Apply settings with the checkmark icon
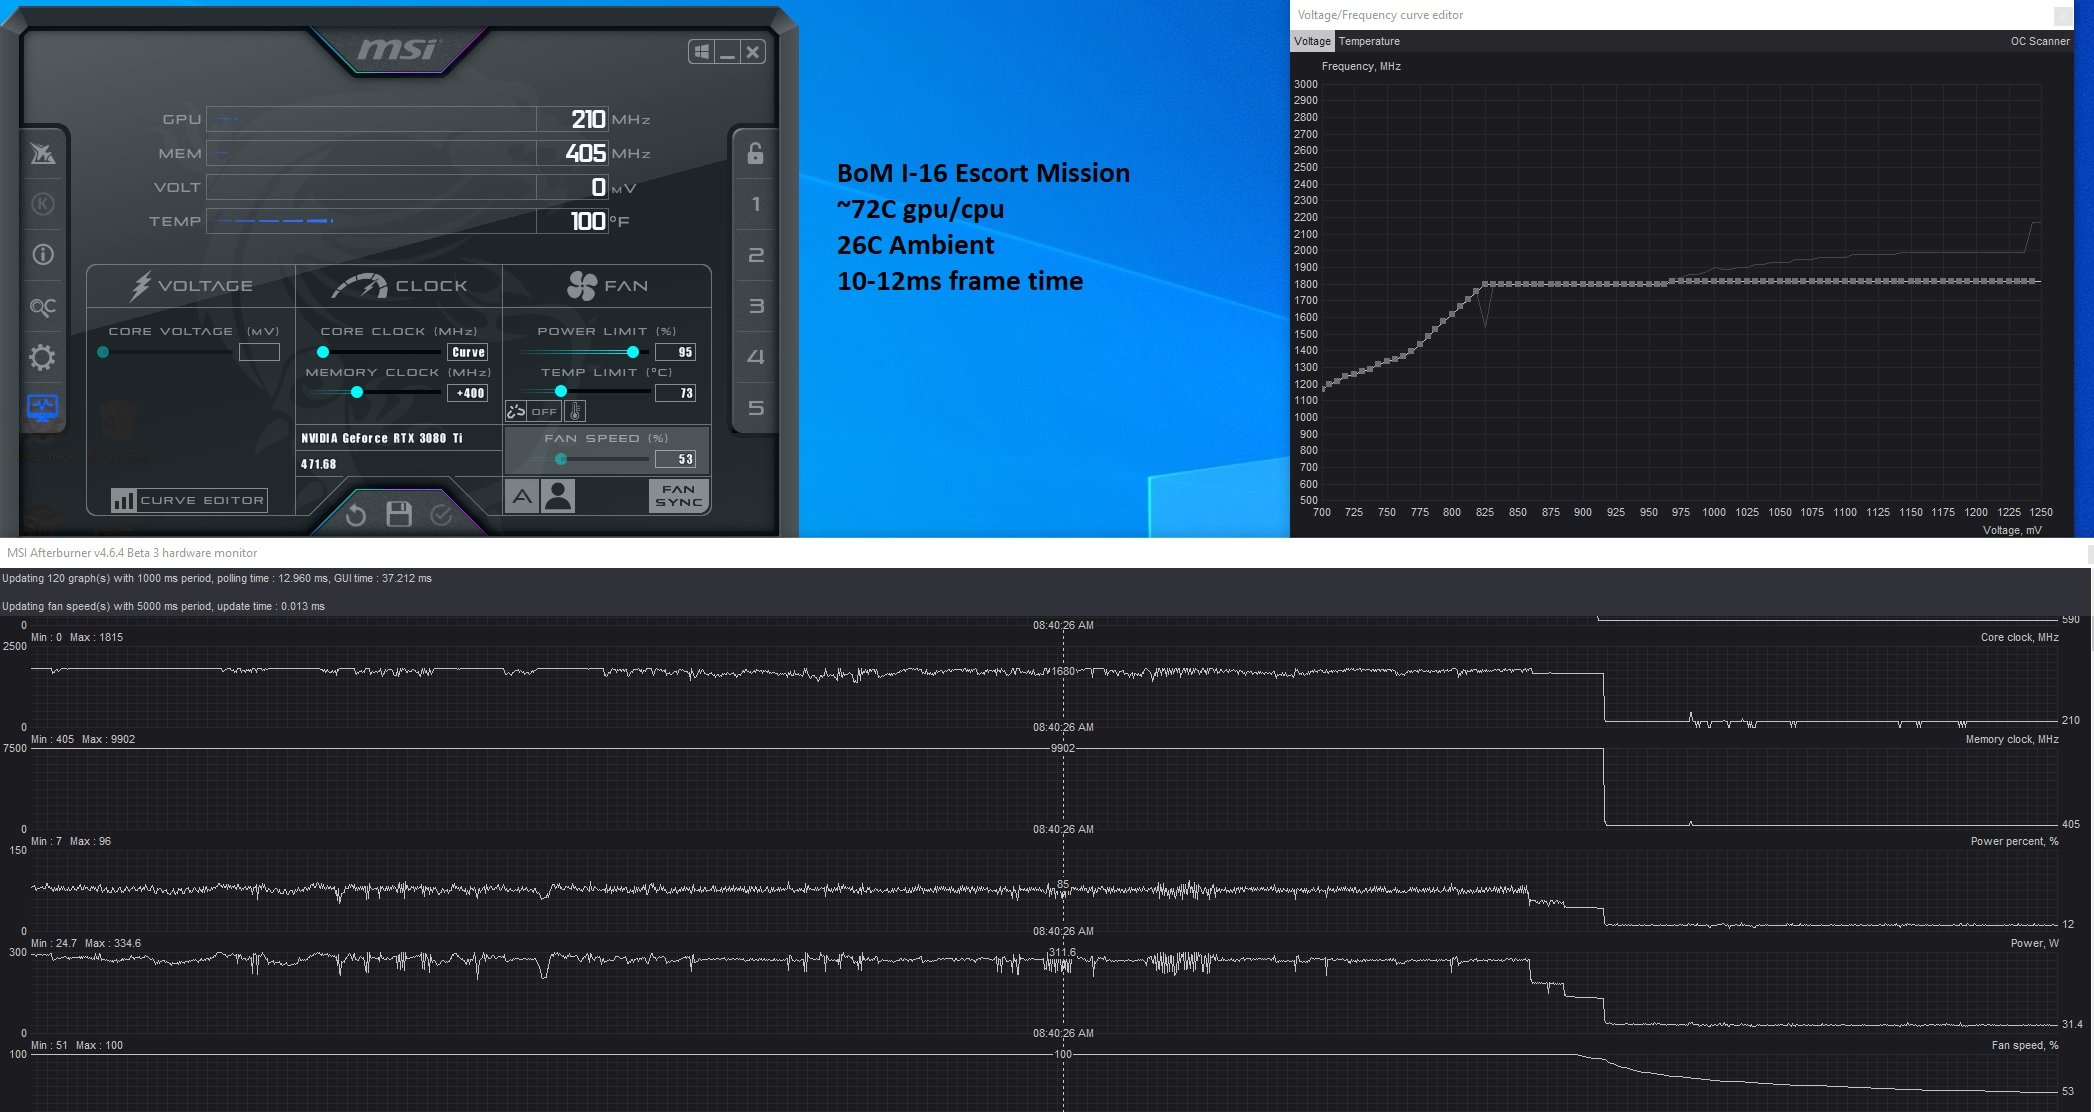Screen dimensions: 2094x1112 (x=441, y=515)
